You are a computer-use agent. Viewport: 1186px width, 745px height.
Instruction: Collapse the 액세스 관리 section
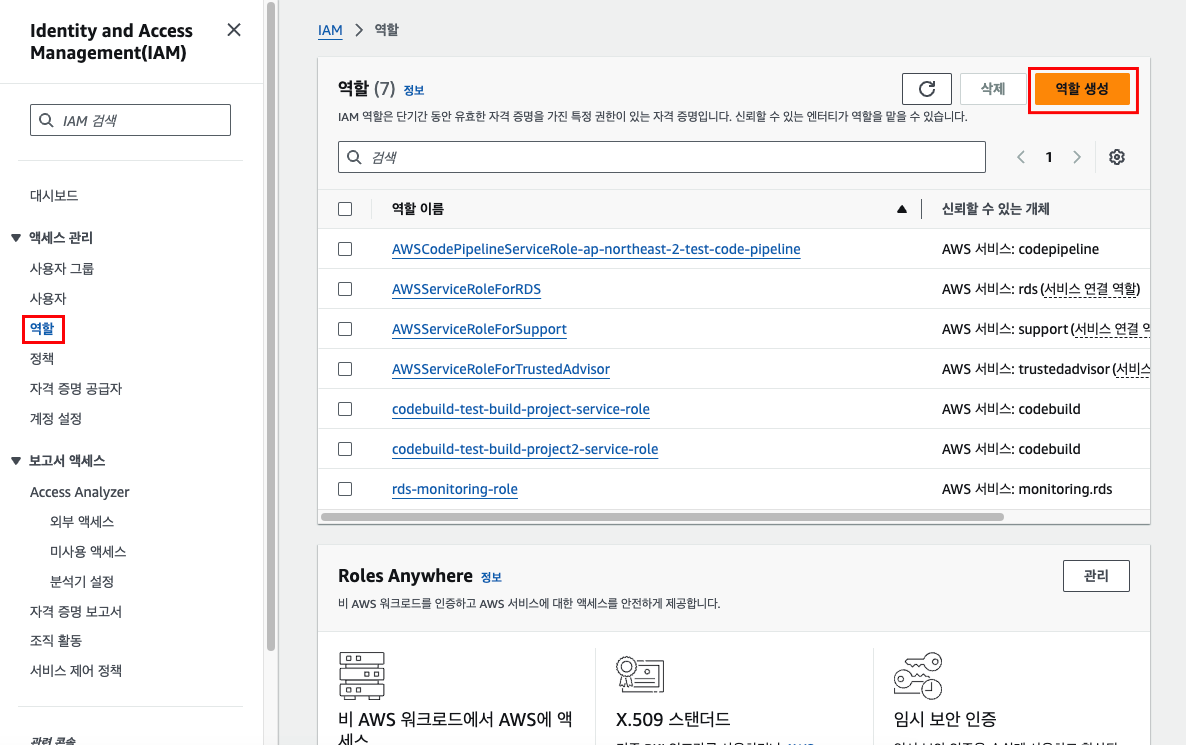16,238
